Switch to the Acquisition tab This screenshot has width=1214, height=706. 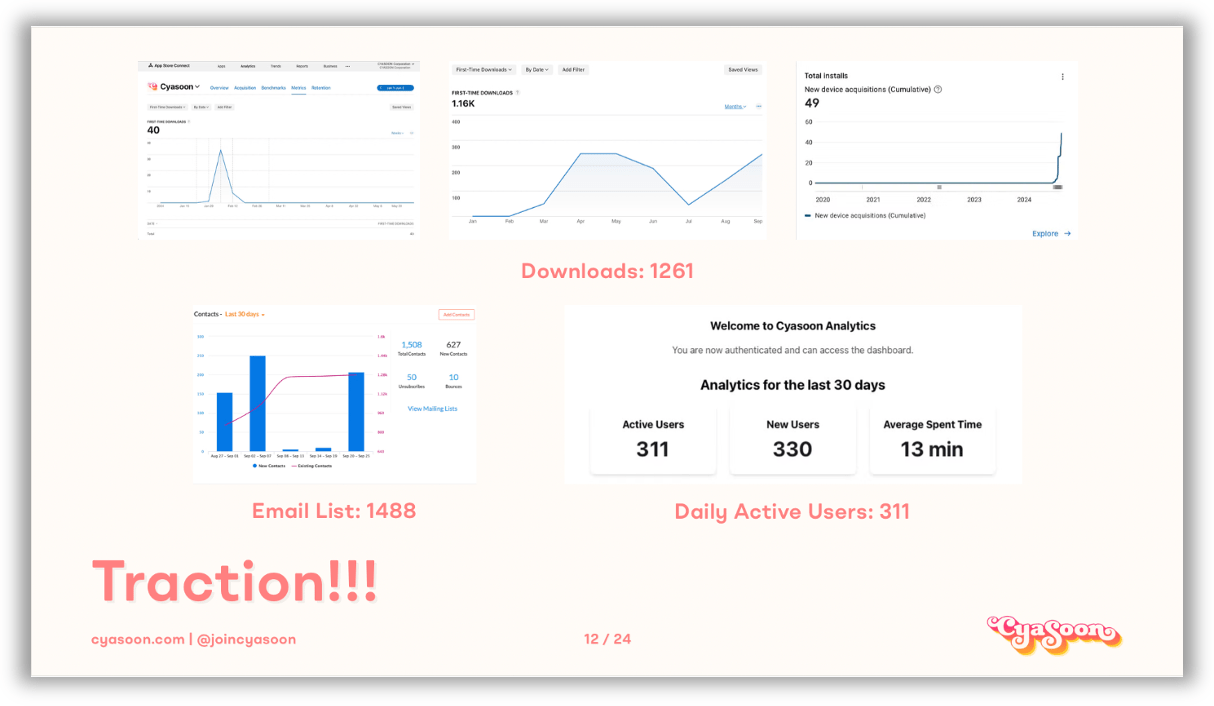point(245,88)
